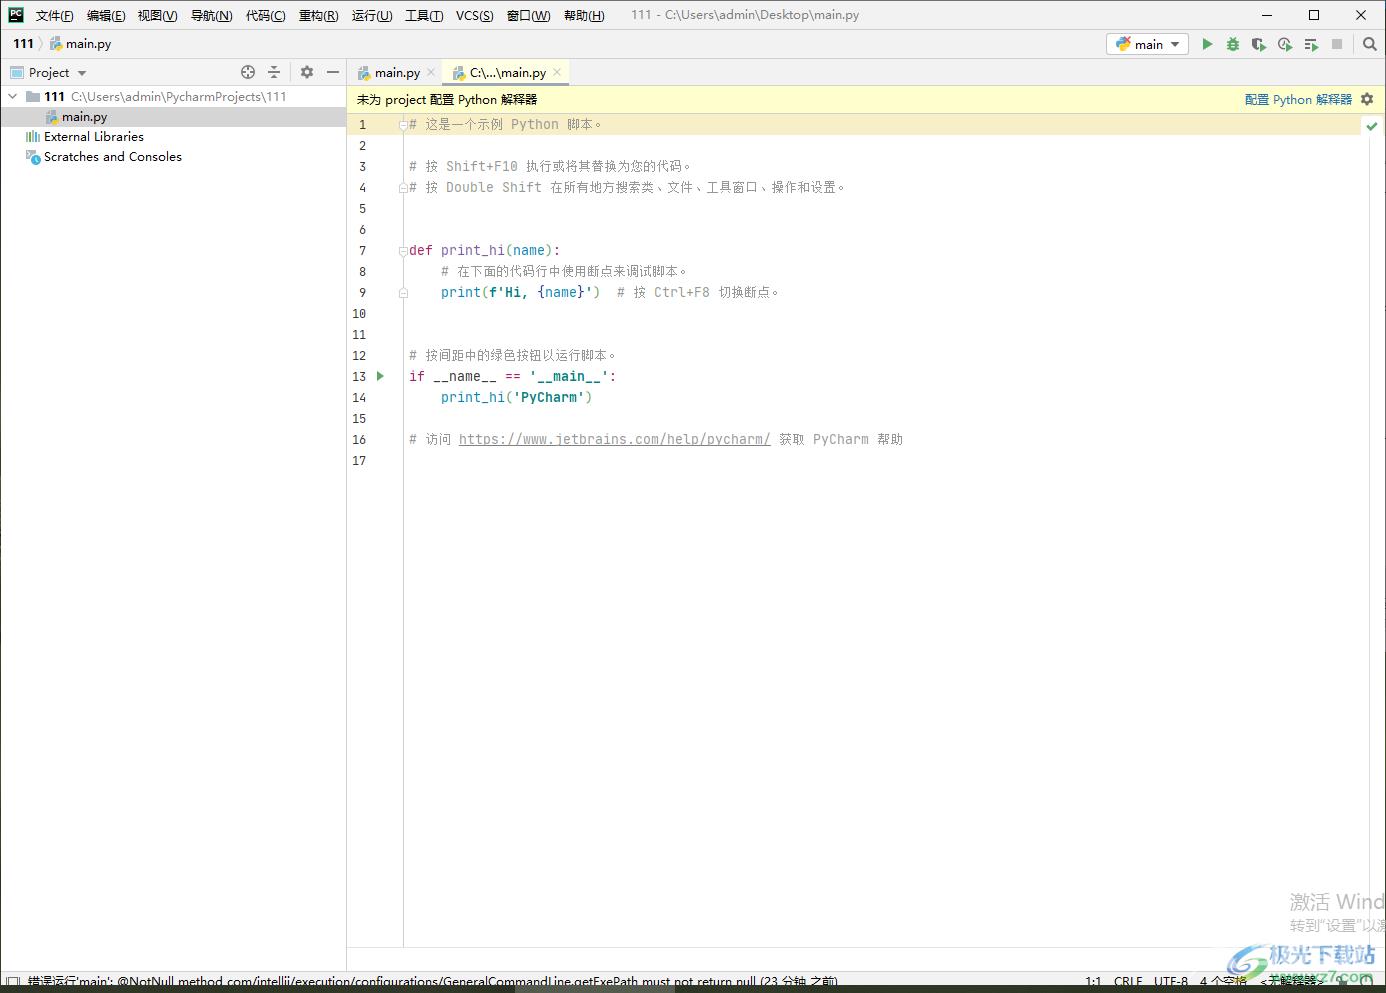Click cursor position 1:1 in status bar
1386x993 pixels.
[1093, 982]
